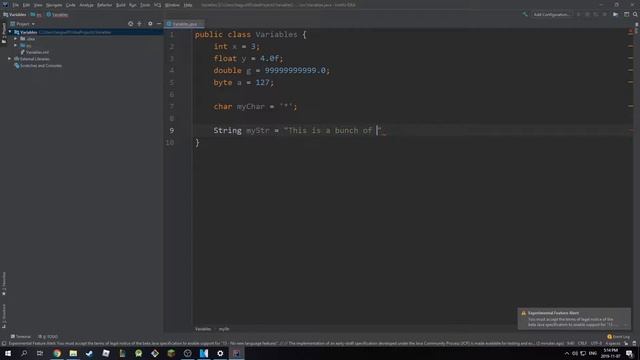Click the build project hammer icon

525,14
